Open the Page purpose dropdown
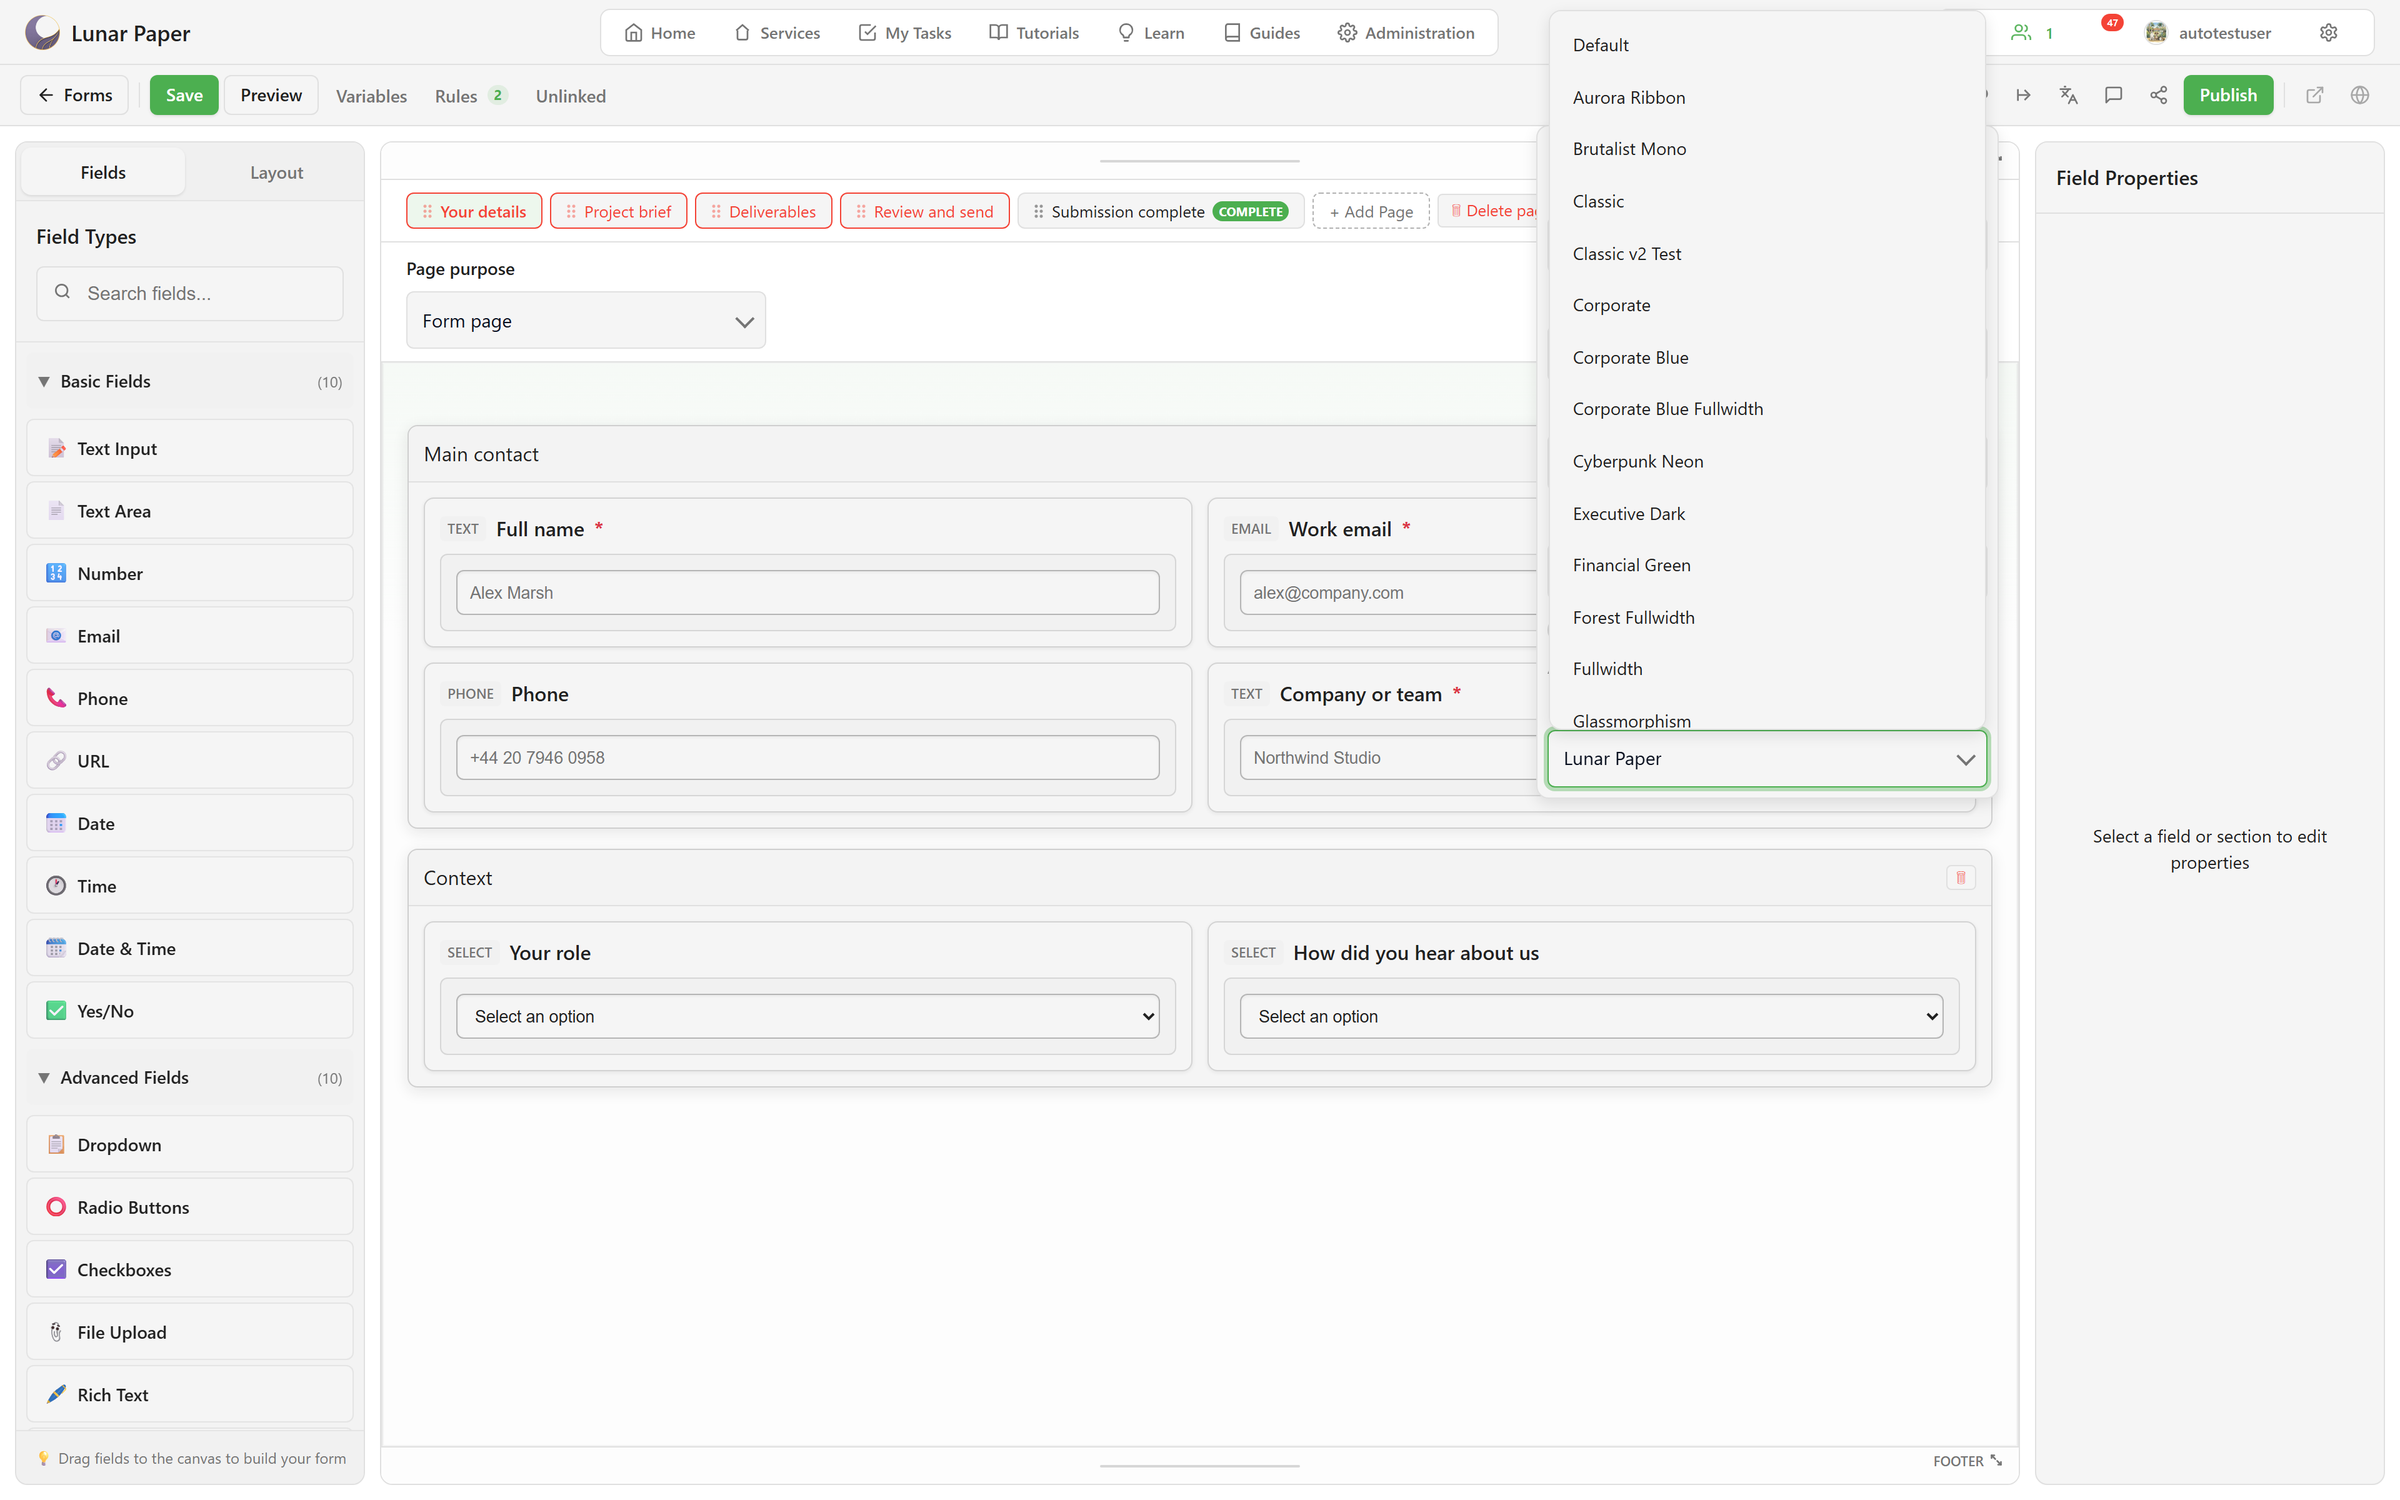 click(x=586, y=321)
